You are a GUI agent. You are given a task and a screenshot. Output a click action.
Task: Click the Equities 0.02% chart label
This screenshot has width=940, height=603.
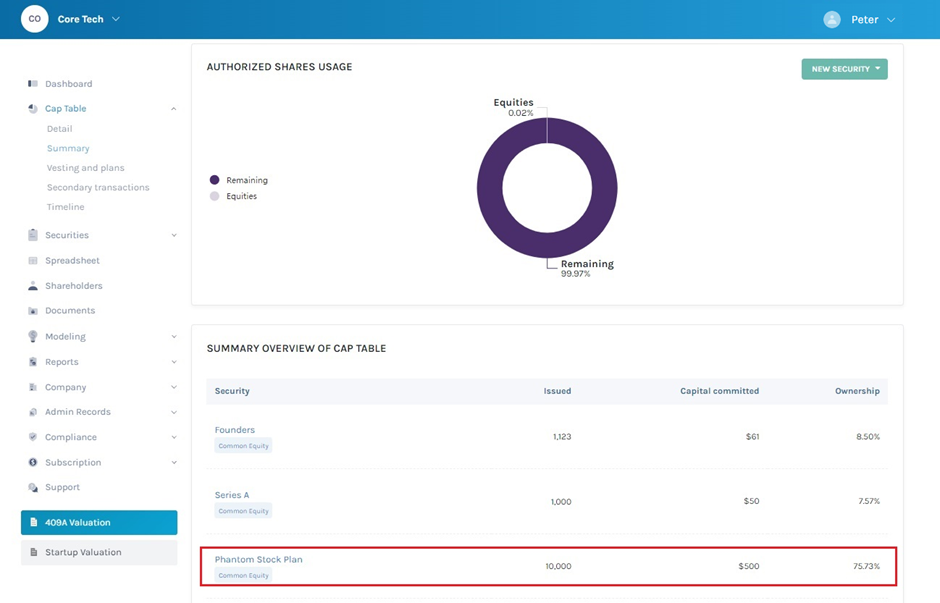pyautogui.click(x=514, y=107)
